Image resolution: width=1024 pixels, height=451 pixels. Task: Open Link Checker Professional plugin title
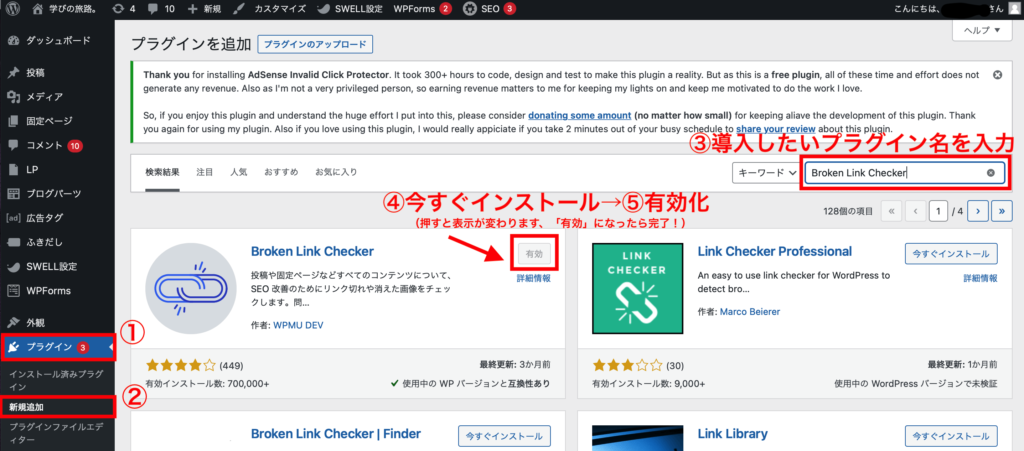pyautogui.click(x=775, y=251)
